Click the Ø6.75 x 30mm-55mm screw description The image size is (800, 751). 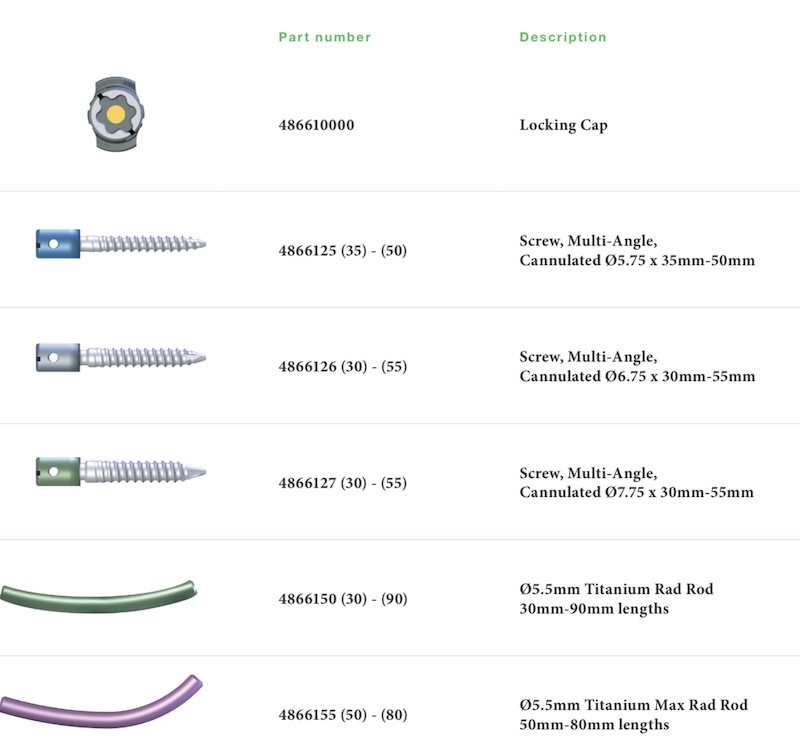[x=637, y=367]
